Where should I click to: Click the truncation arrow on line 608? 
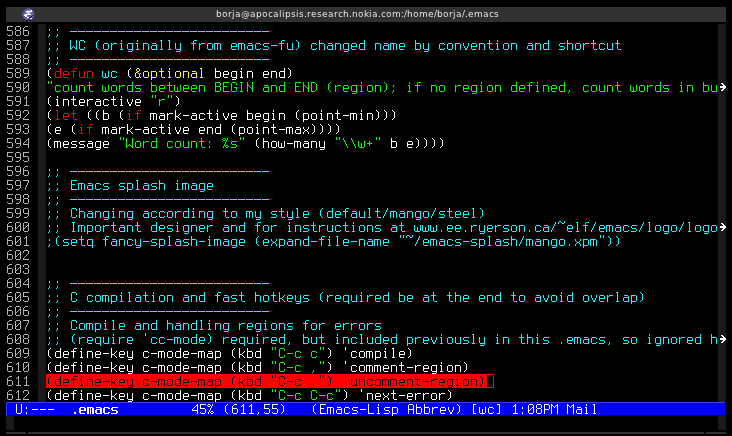click(x=723, y=339)
